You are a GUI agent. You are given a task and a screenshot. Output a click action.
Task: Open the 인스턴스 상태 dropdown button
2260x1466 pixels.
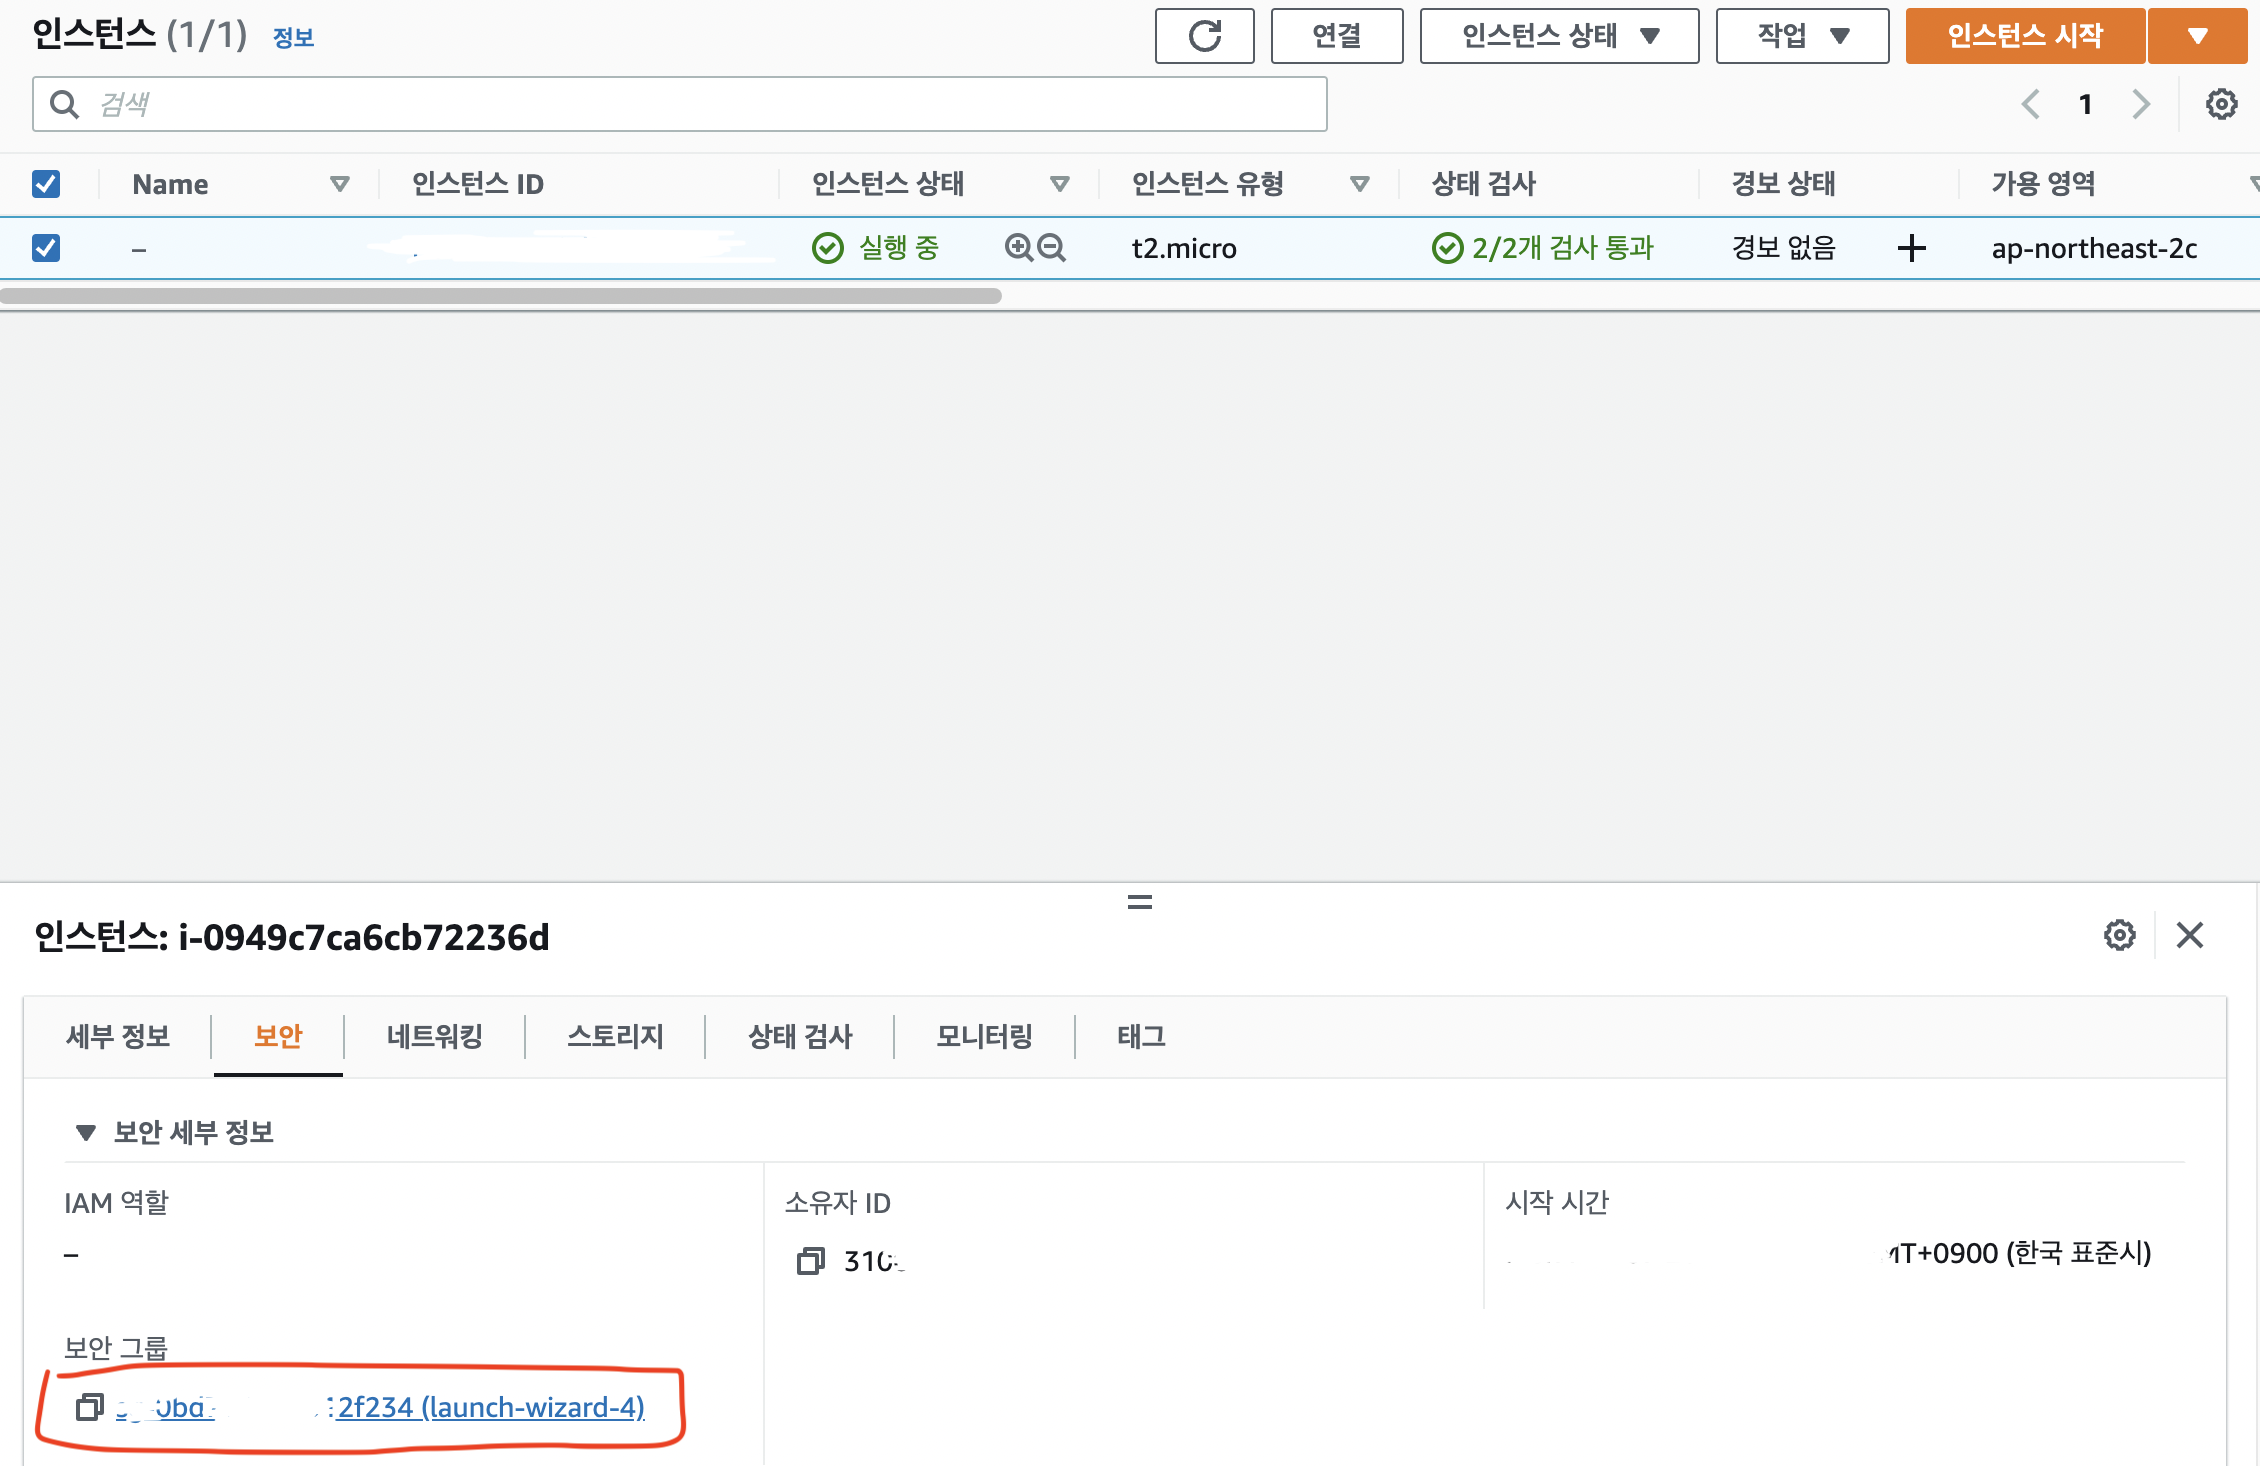coord(1558,36)
